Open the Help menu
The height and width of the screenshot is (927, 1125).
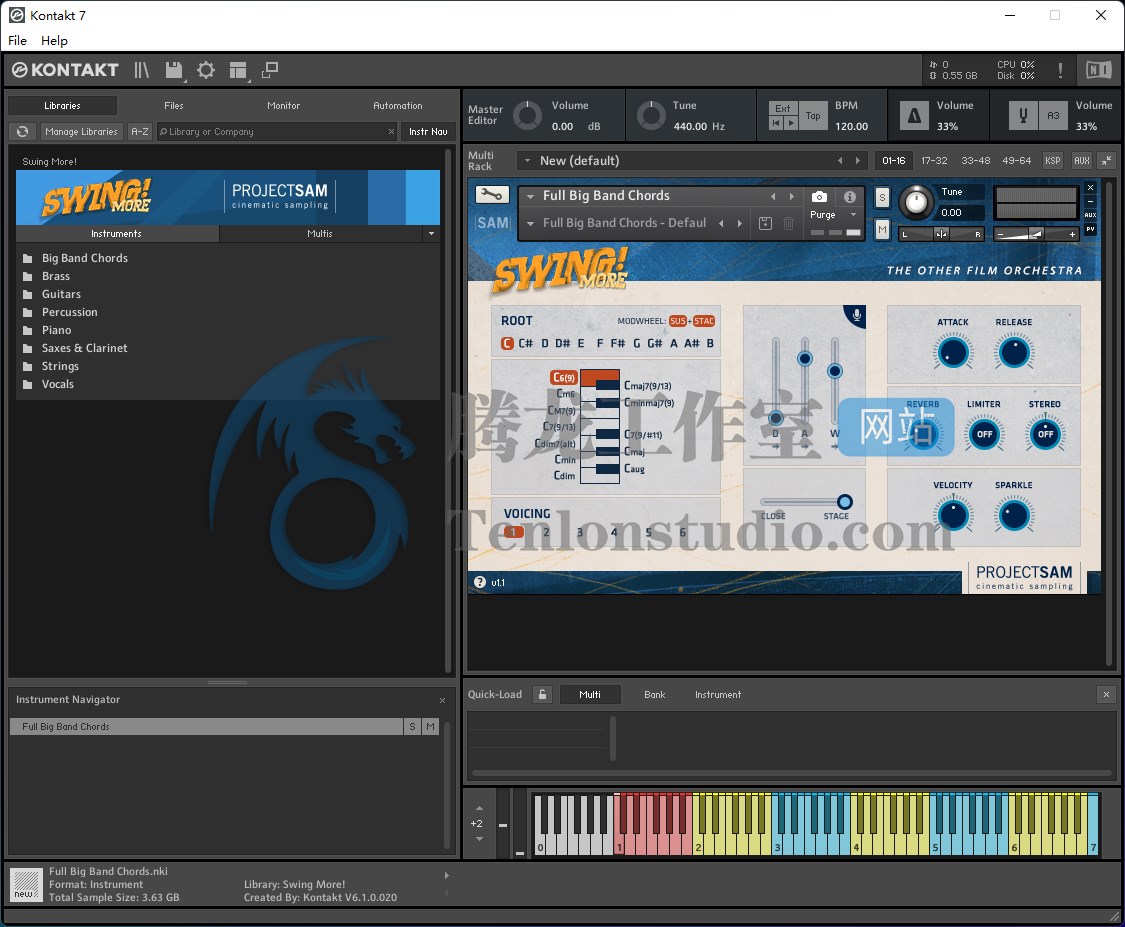tap(55, 40)
